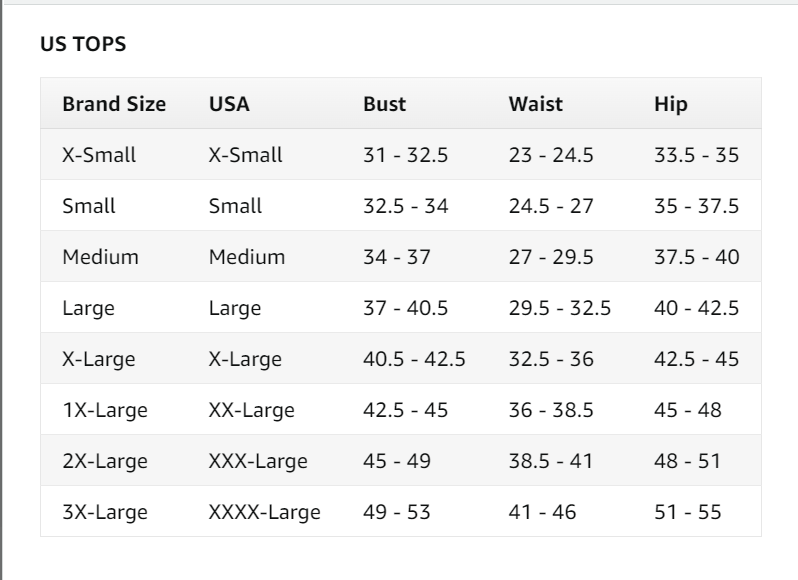Click the Brand Size column header
798x580 pixels.
tap(114, 104)
